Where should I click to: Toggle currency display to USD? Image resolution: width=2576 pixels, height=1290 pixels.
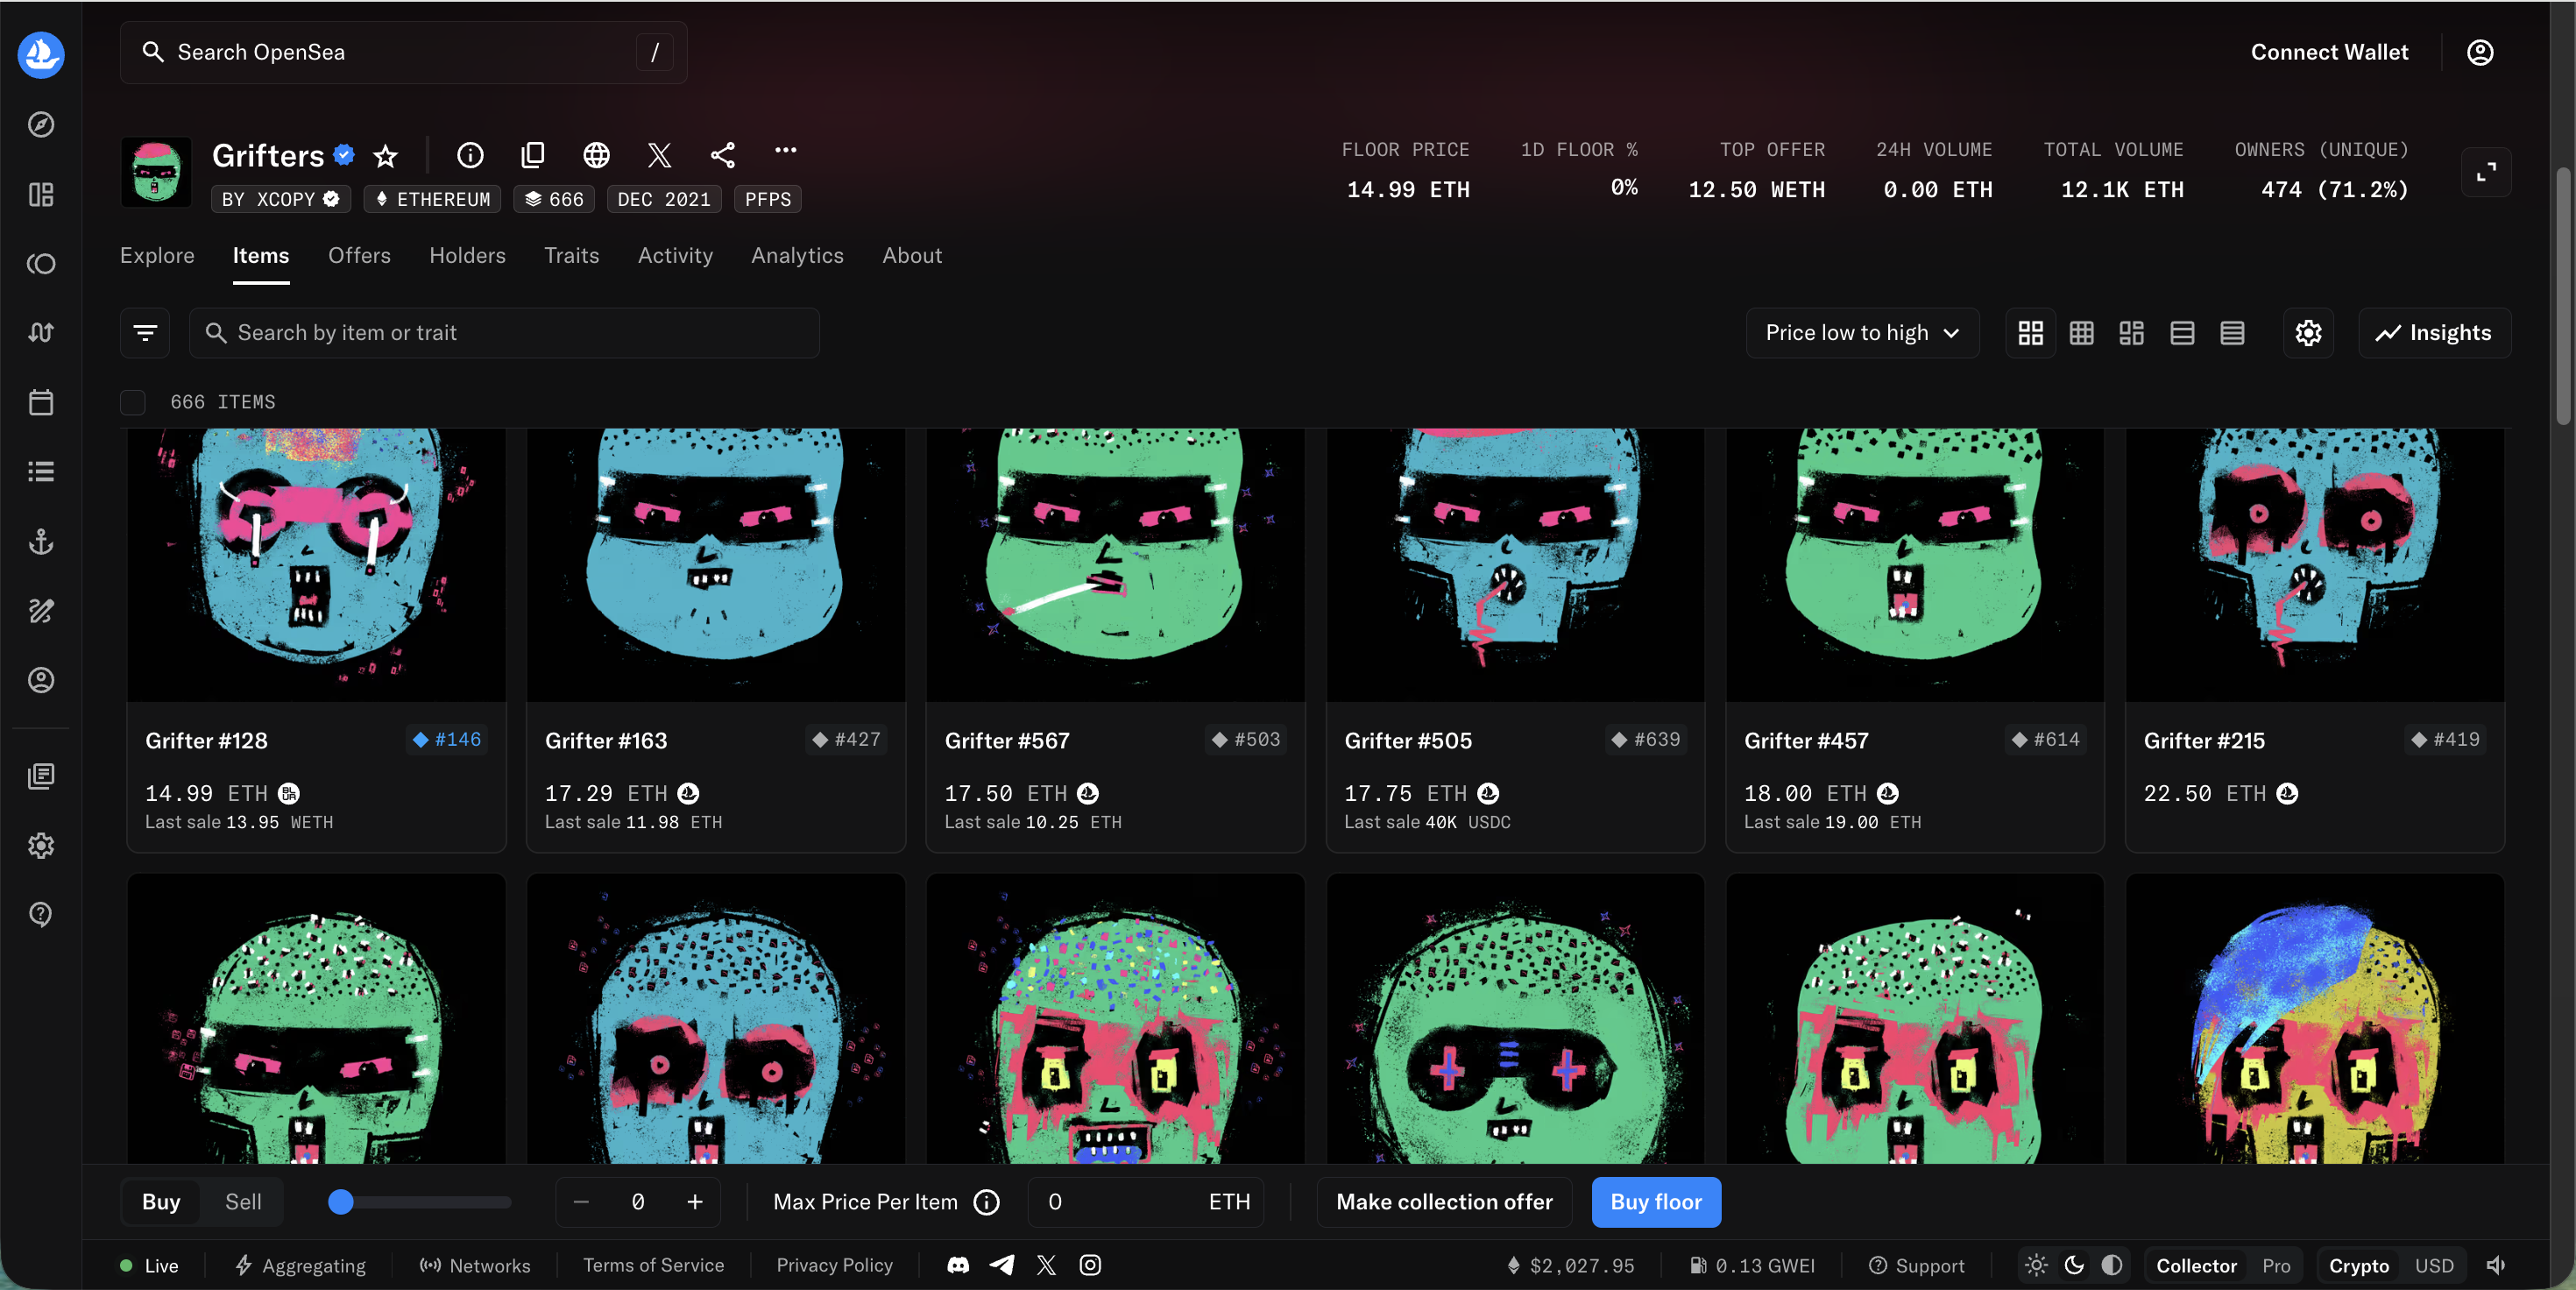2433,1265
